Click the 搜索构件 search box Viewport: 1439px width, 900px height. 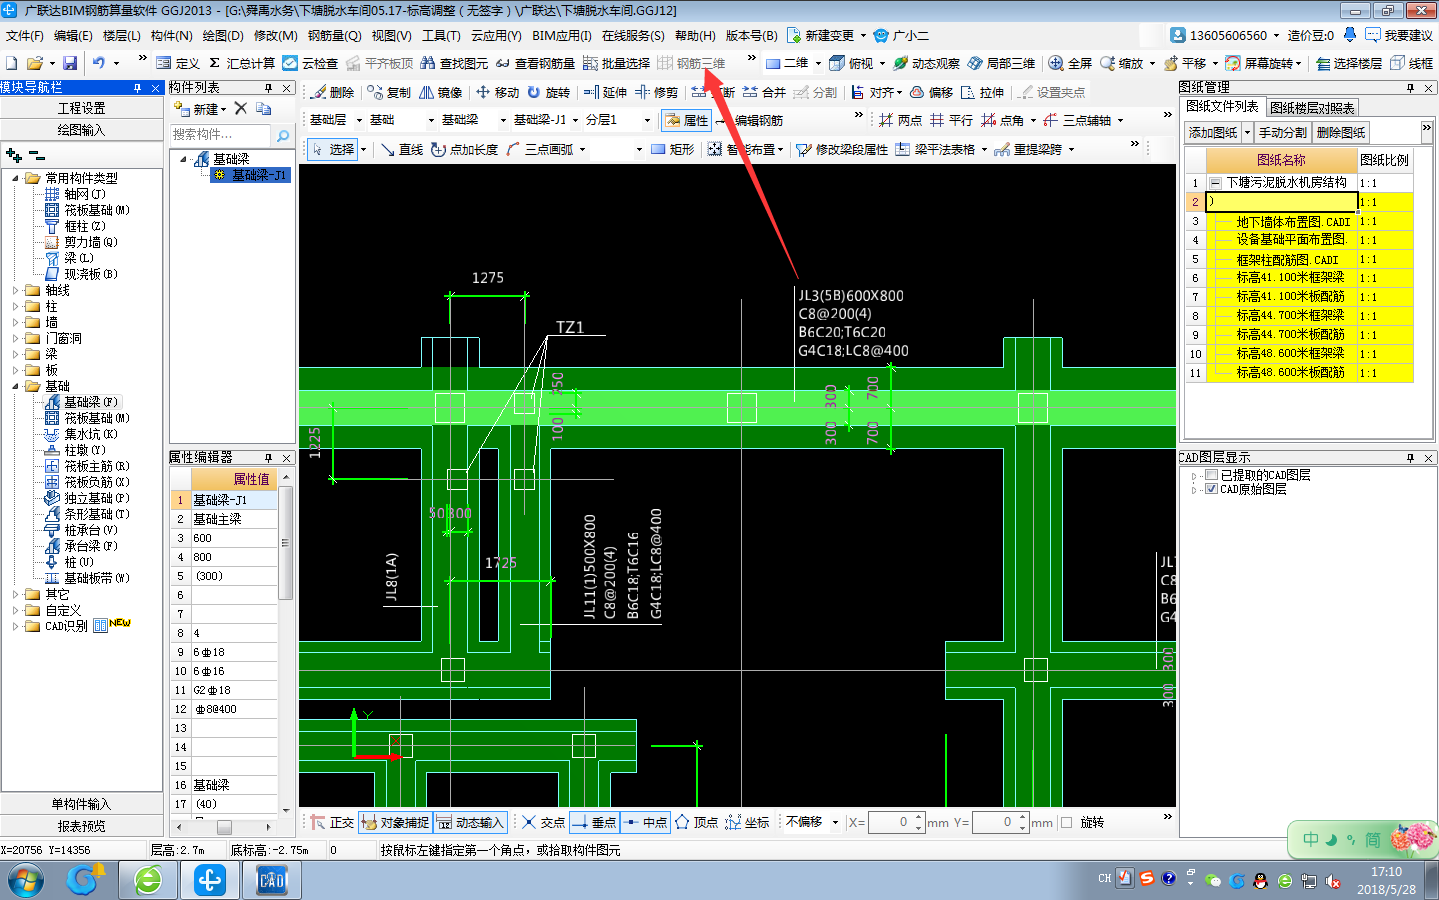[x=219, y=135]
